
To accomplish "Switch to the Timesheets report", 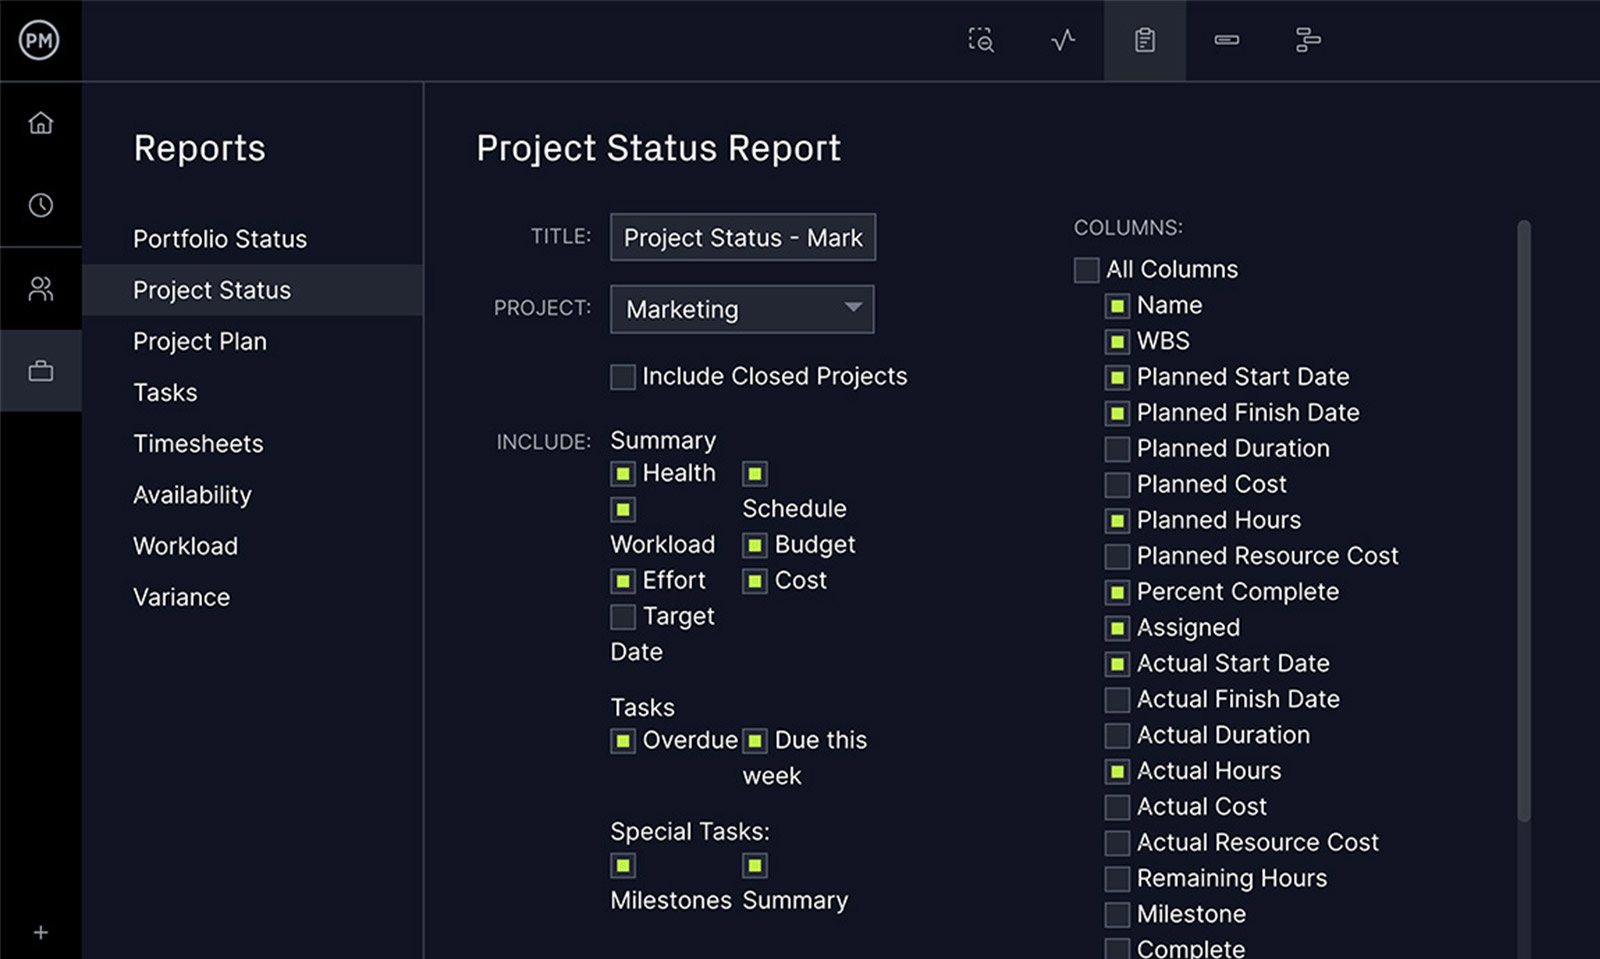I will pos(198,443).
